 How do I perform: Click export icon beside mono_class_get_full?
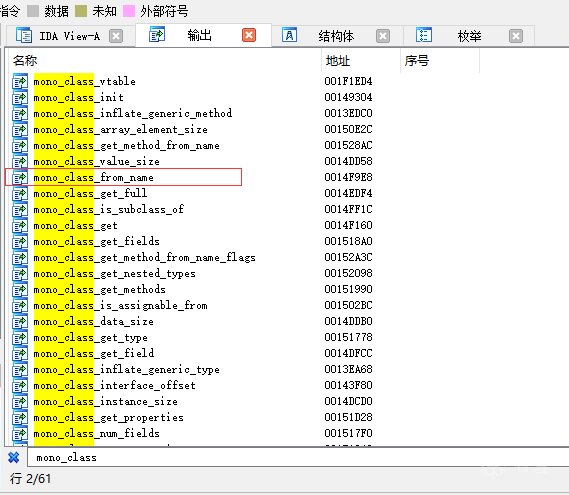(20, 193)
